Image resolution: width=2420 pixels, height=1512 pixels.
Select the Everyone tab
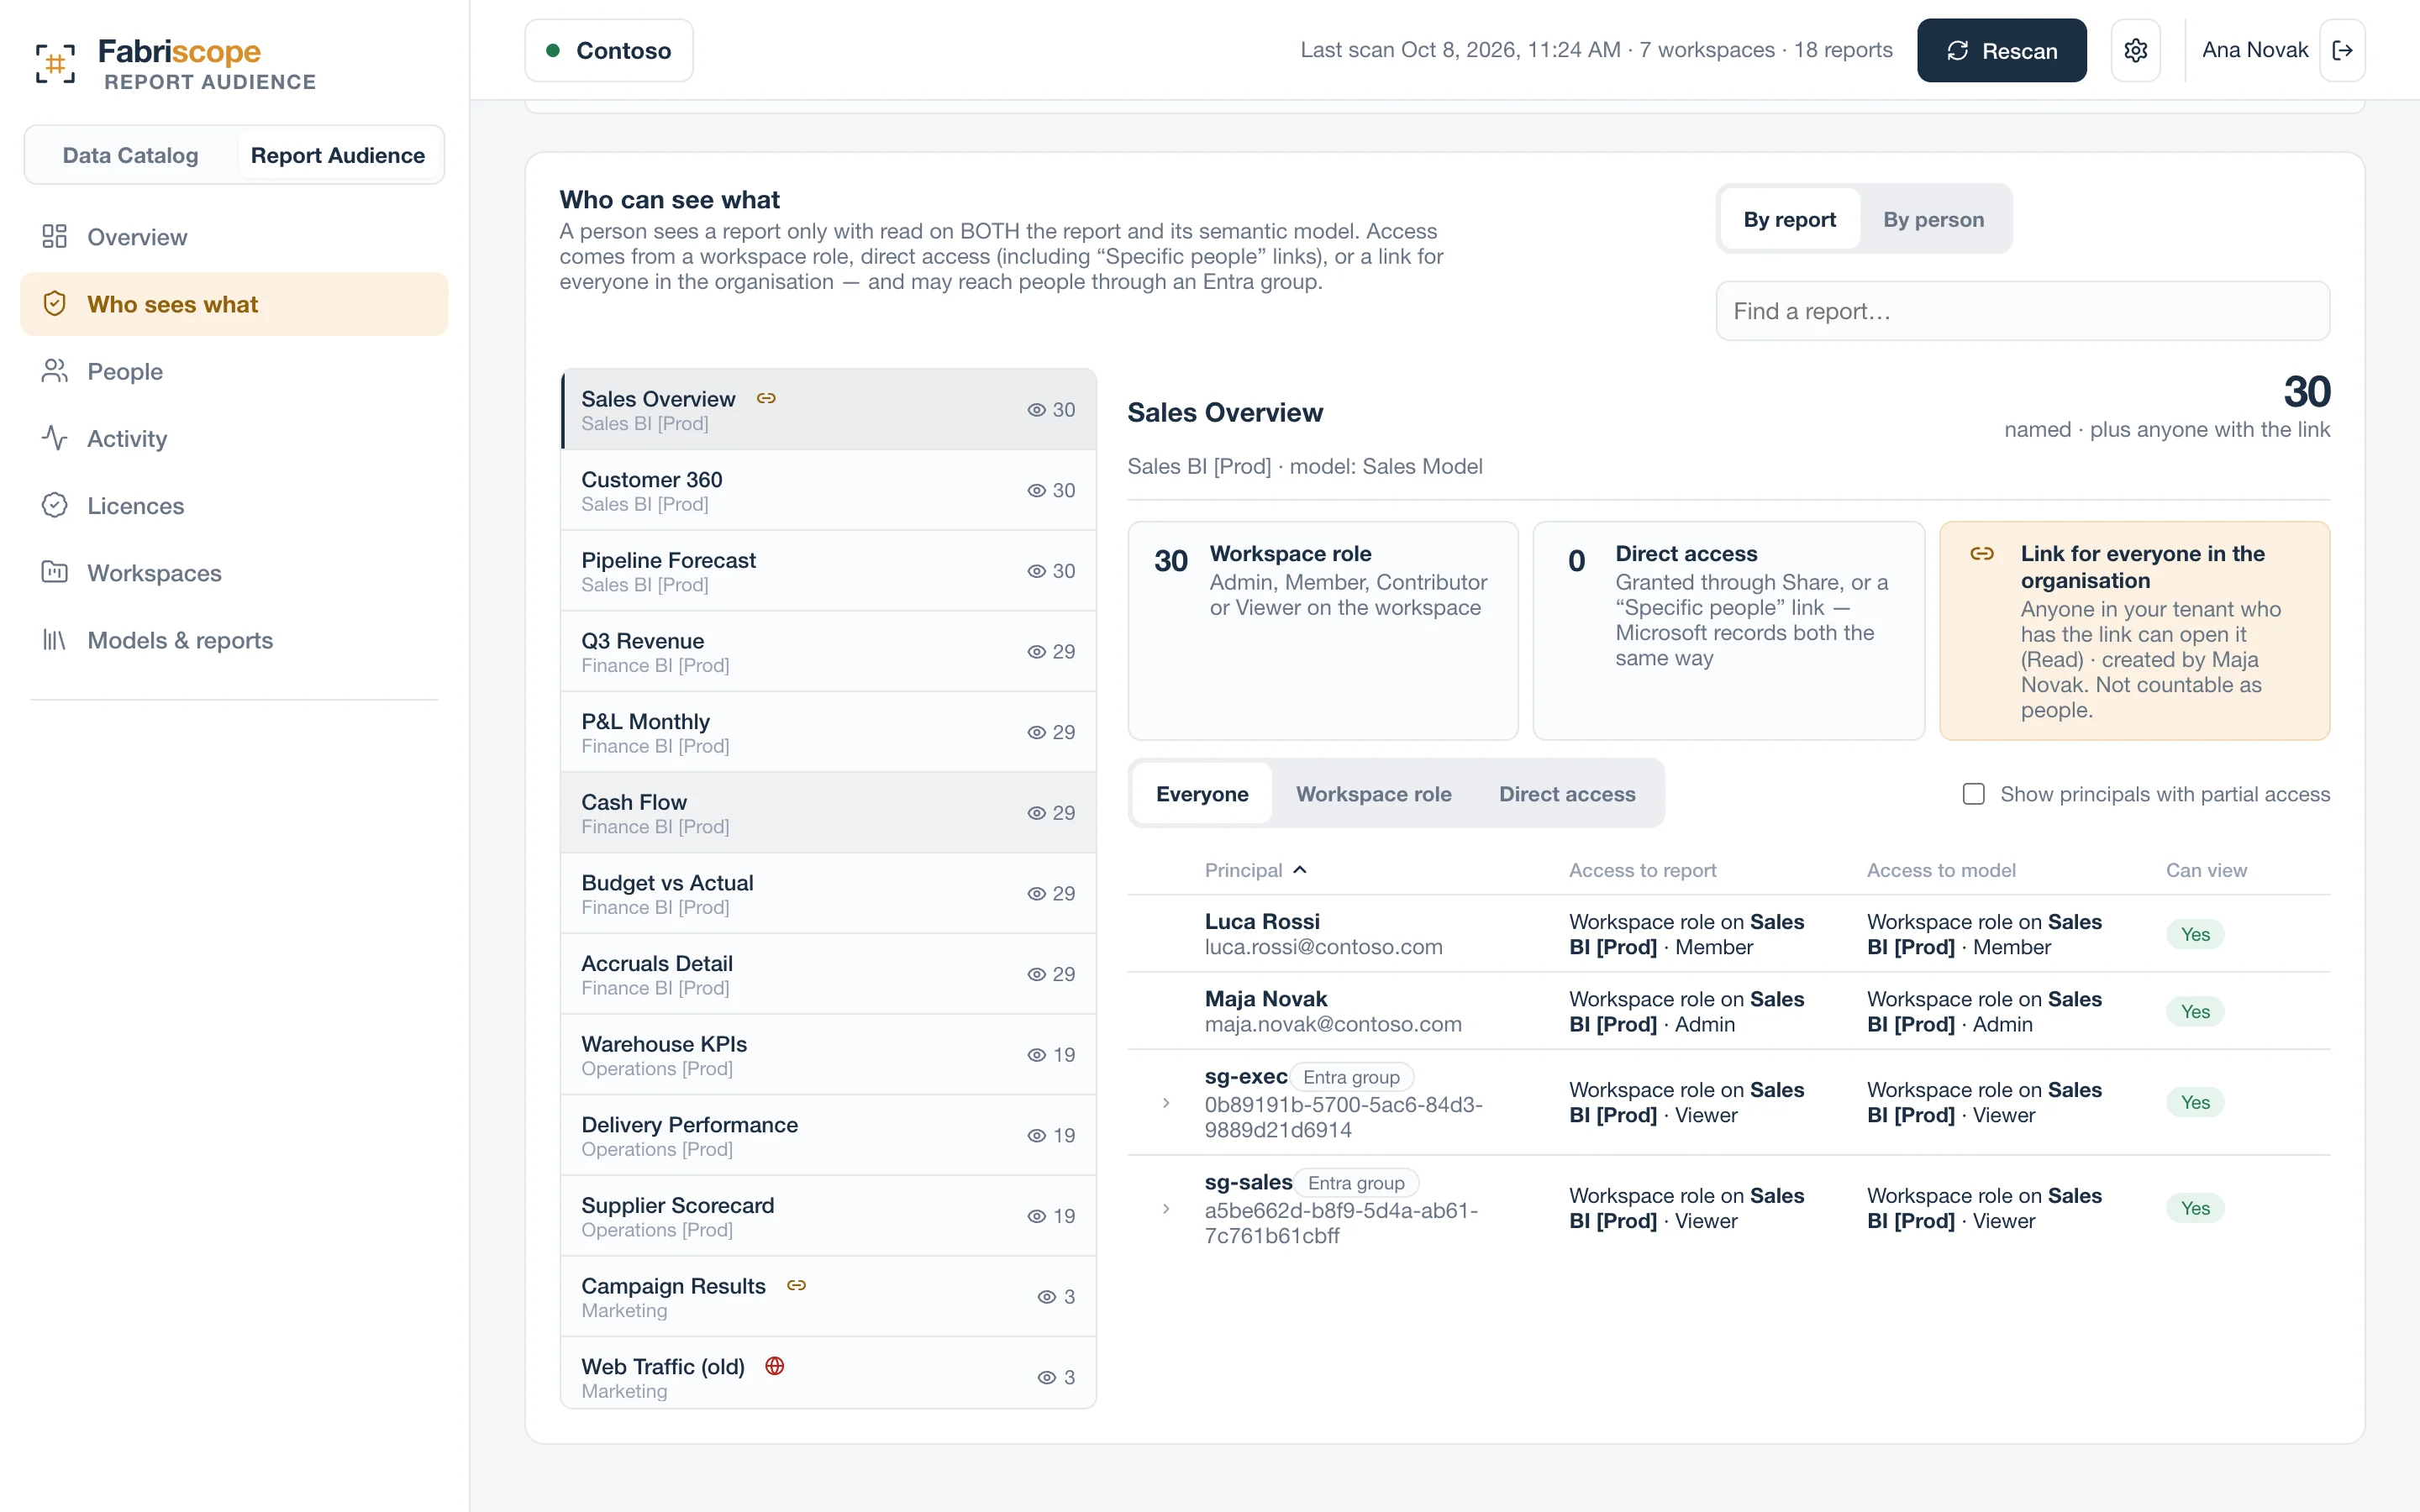coord(1202,794)
